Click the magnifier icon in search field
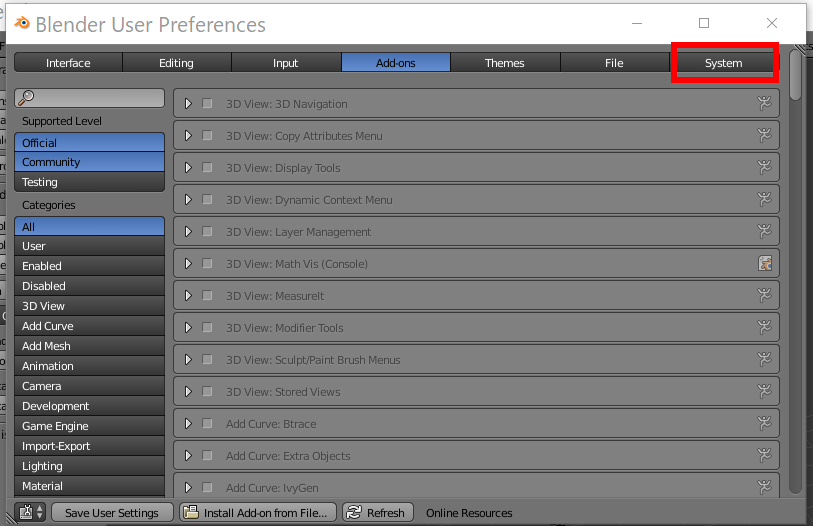813x526 pixels. [26, 97]
